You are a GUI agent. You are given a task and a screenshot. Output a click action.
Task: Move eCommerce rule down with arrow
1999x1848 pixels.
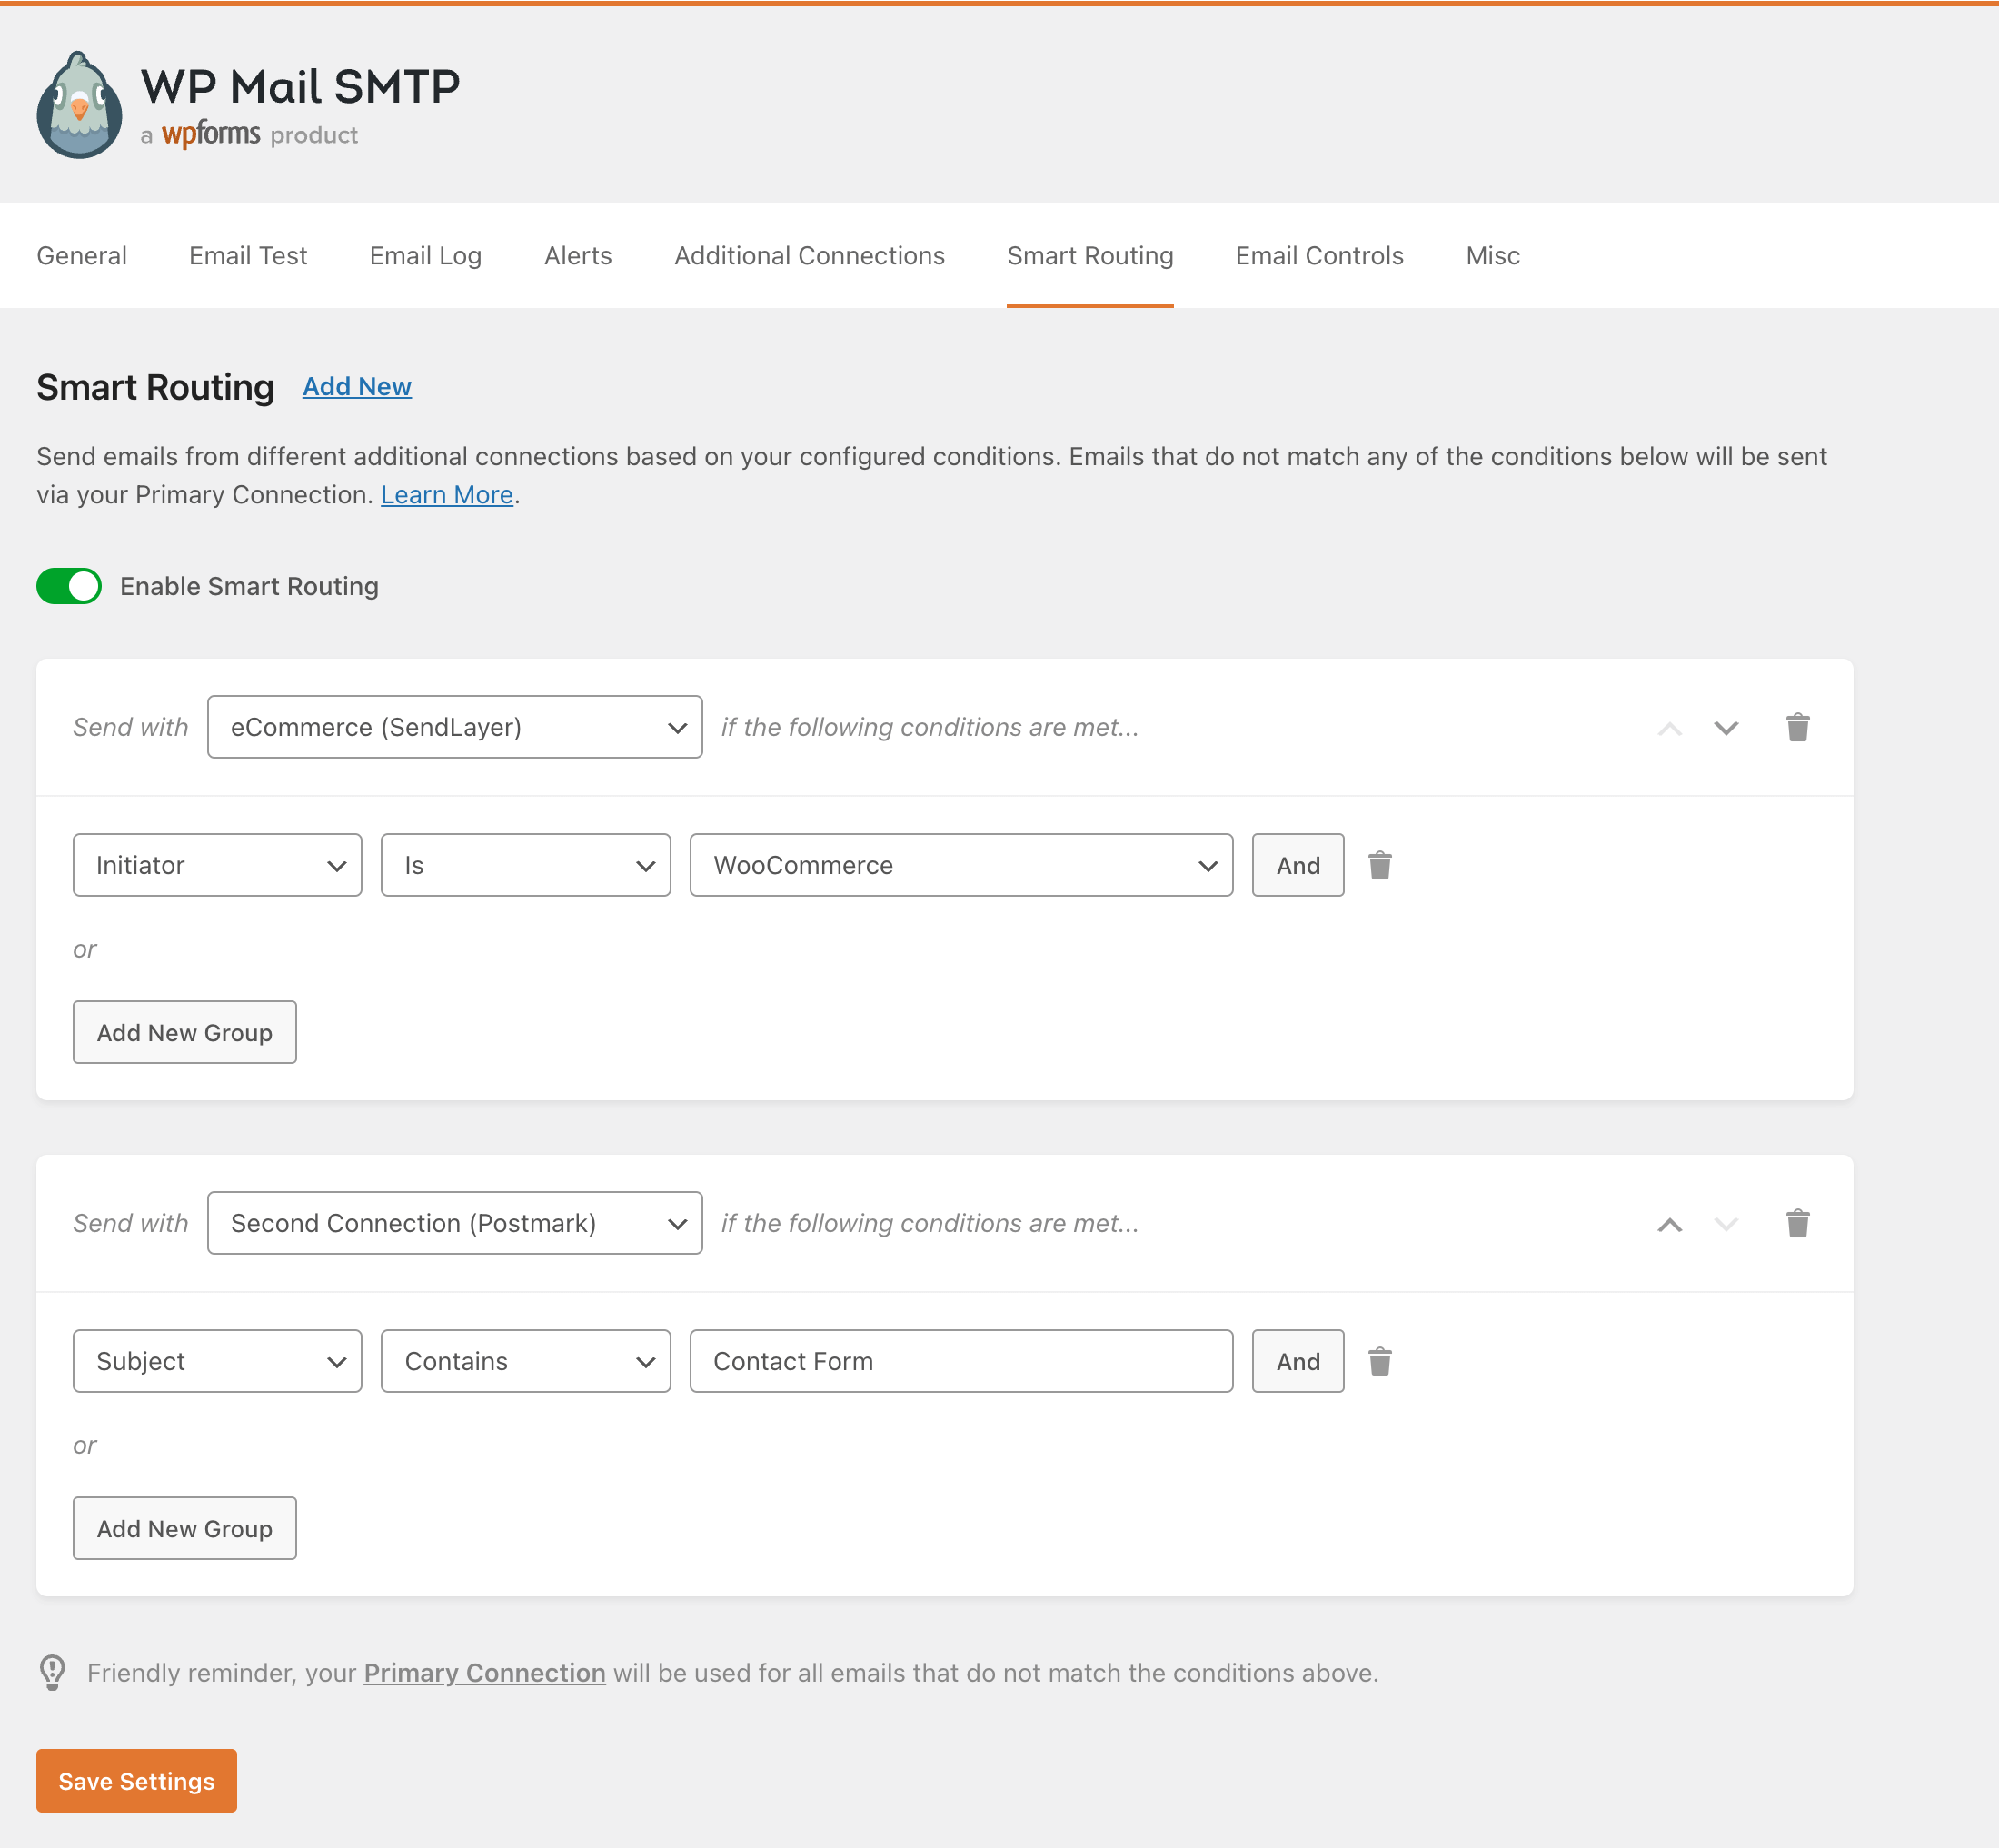(x=1725, y=727)
